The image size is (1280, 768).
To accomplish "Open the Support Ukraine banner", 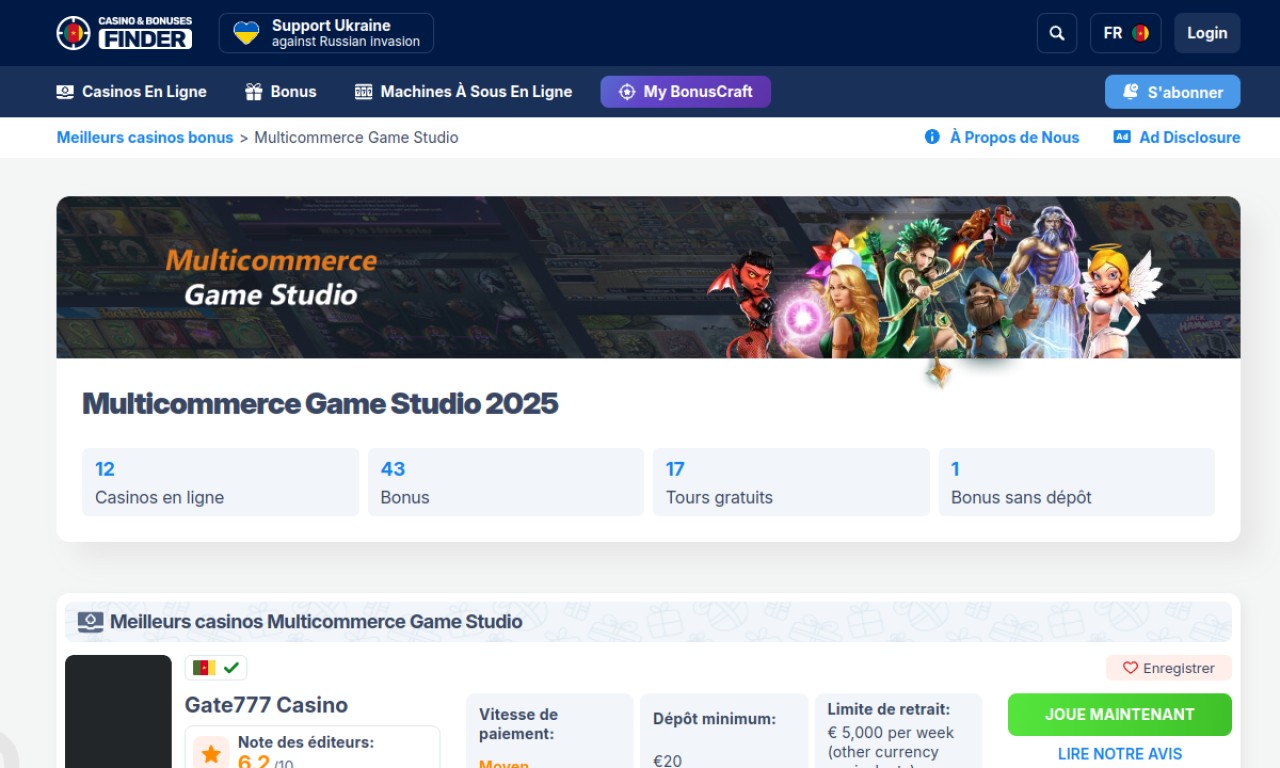I will coord(326,33).
